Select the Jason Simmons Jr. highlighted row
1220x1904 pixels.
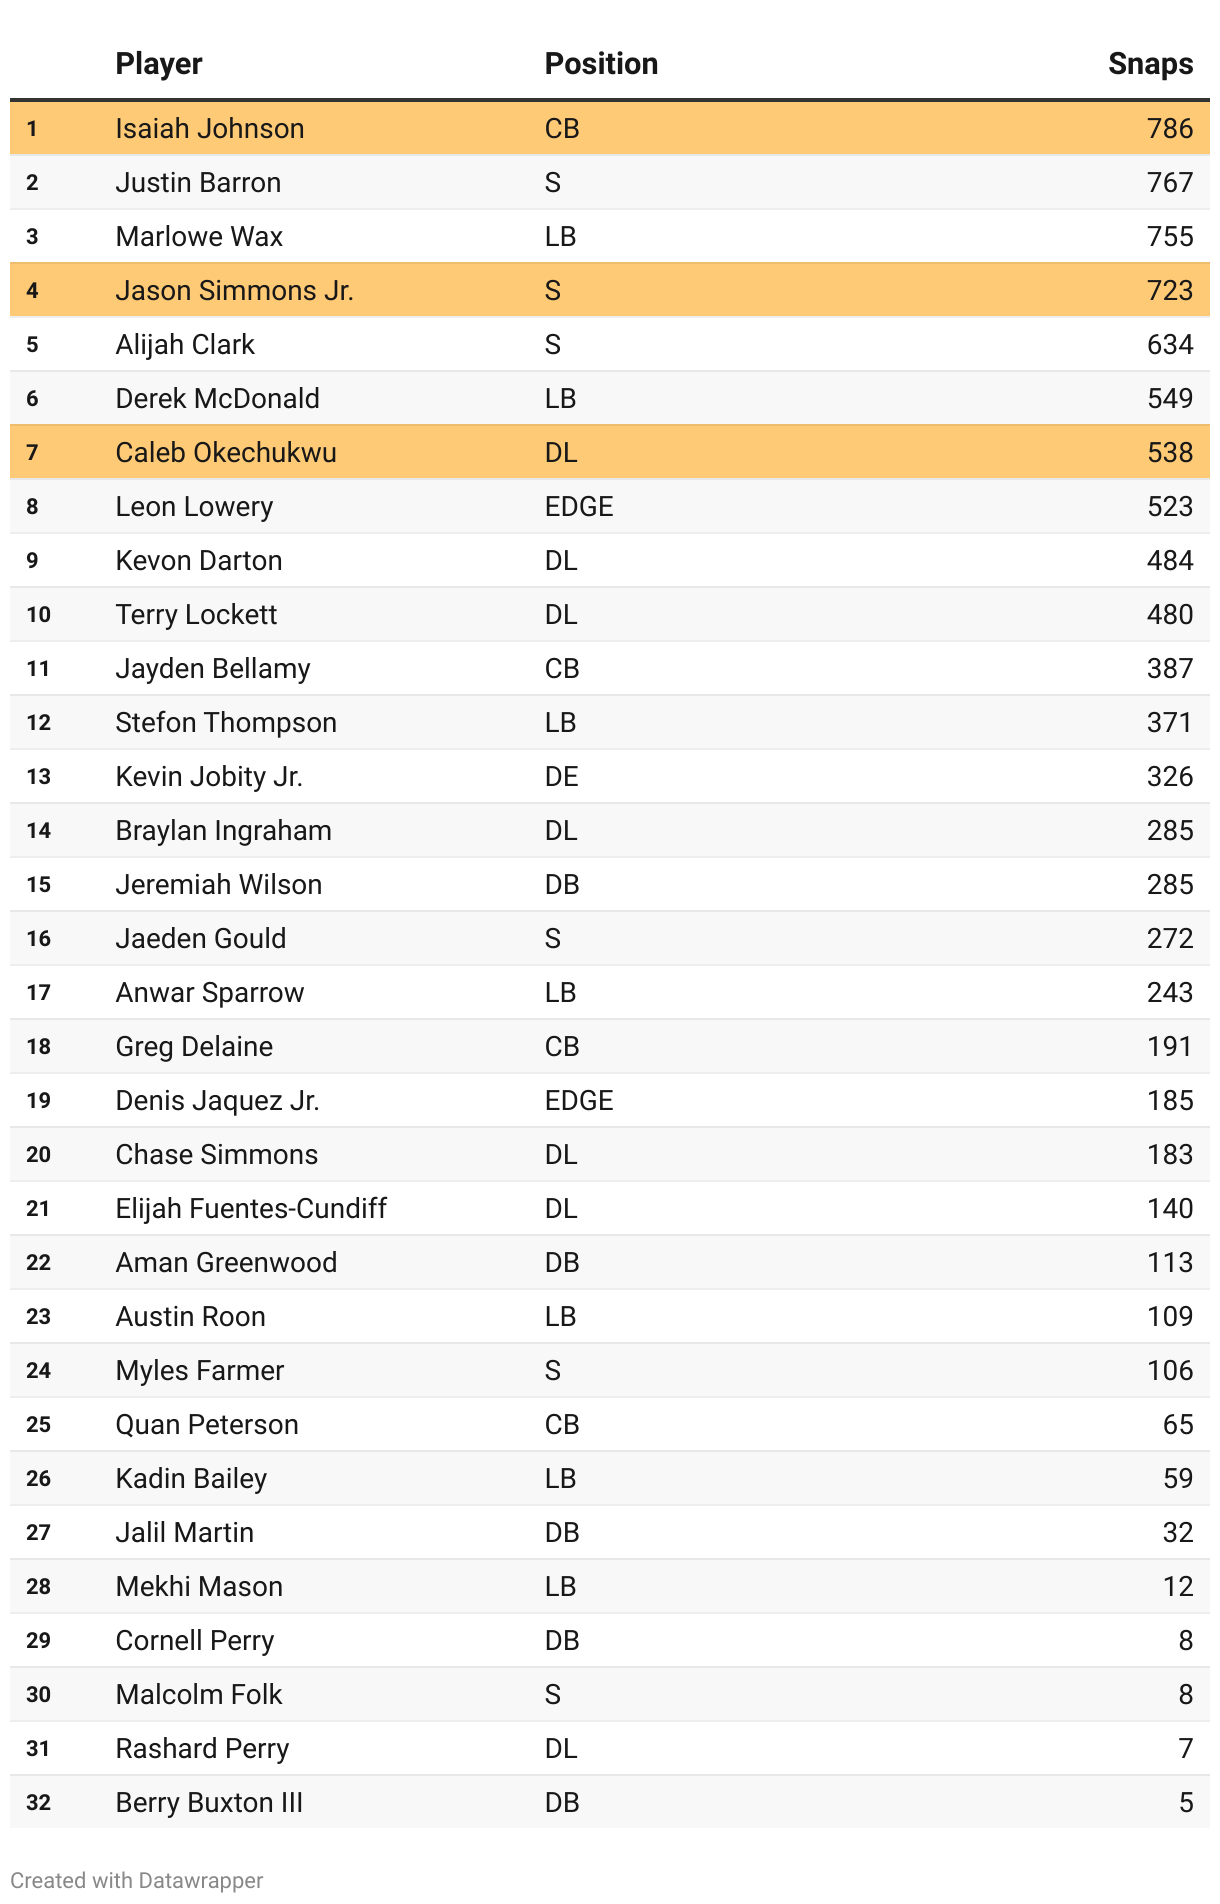(x=610, y=290)
